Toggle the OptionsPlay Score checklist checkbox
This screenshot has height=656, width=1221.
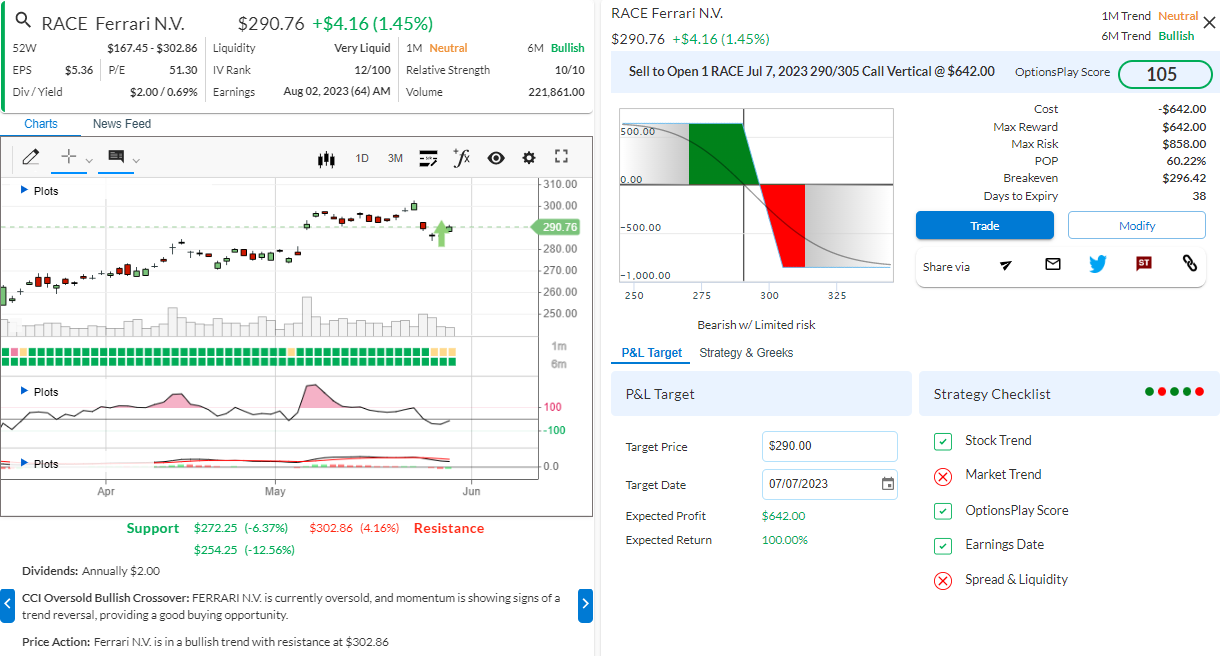click(942, 511)
